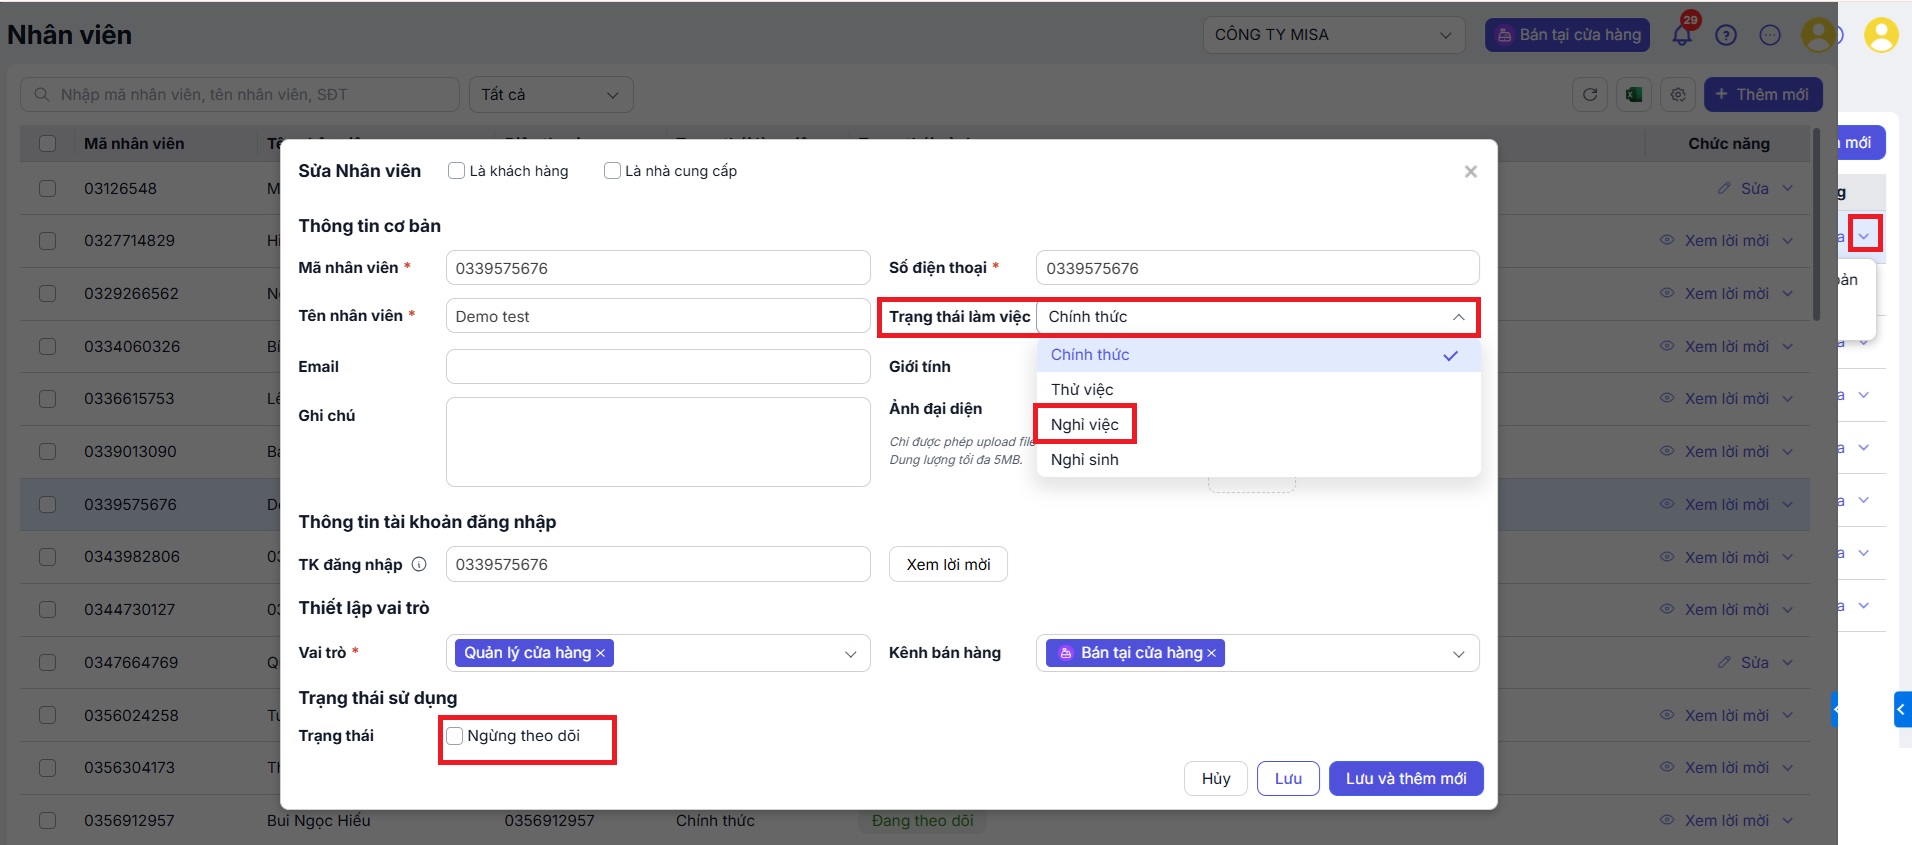Collapse the Trạng thái làm việc dropdown
This screenshot has height=845, width=1912.
(x=1458, y=317)
